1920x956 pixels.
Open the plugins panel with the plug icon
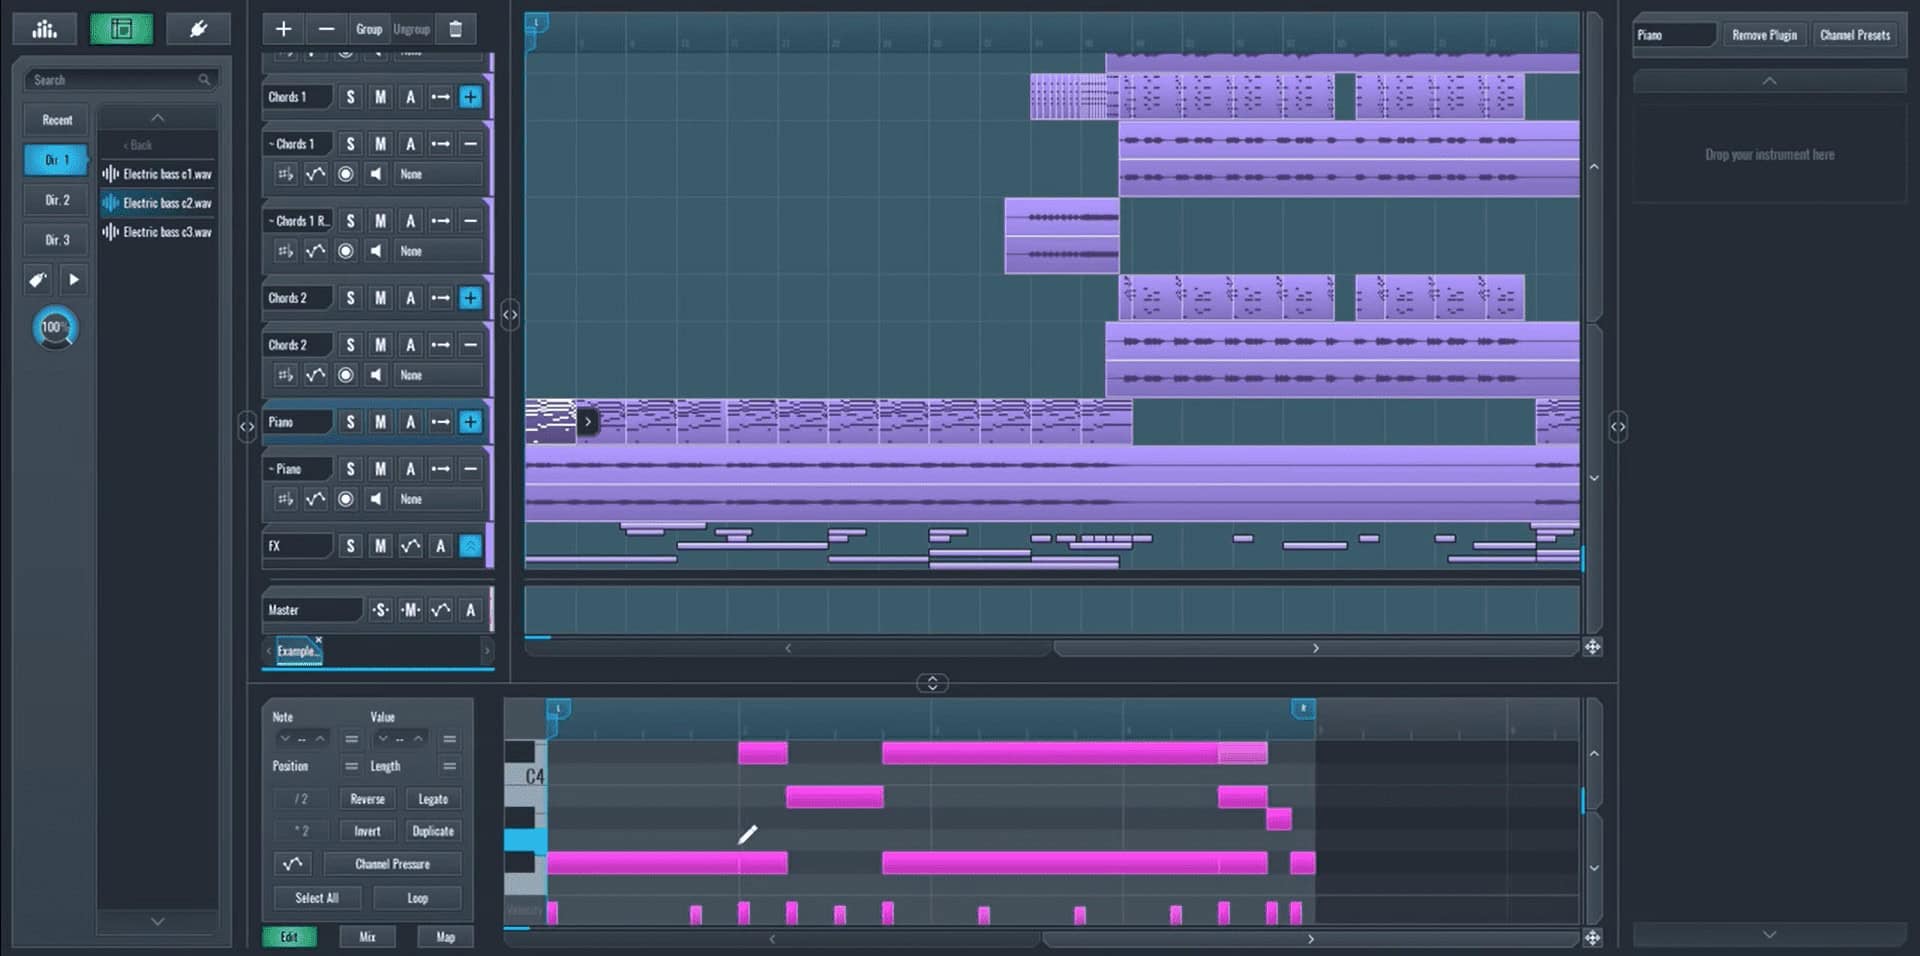pos(198,28)
